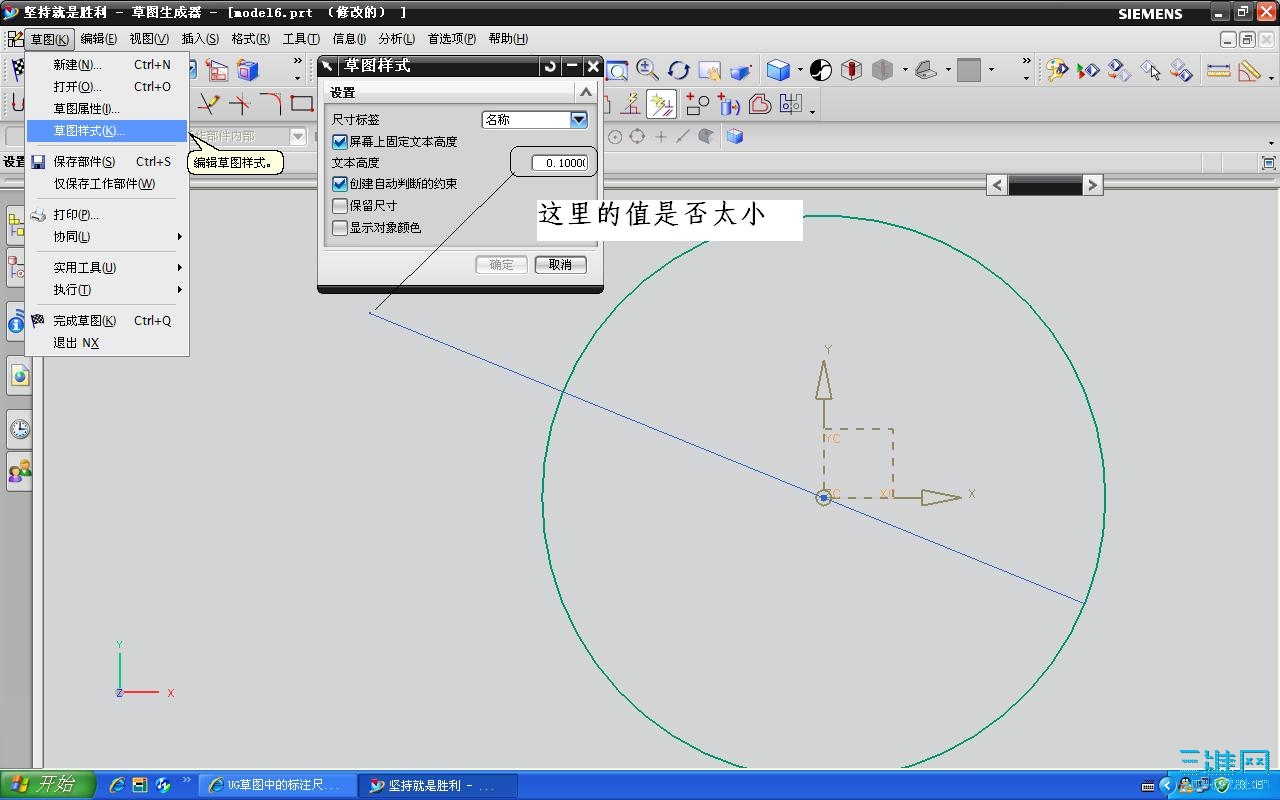1280x800 pixels.
Task: Expand the 协同 submenu arrow
Action: [x=180, y=237]
